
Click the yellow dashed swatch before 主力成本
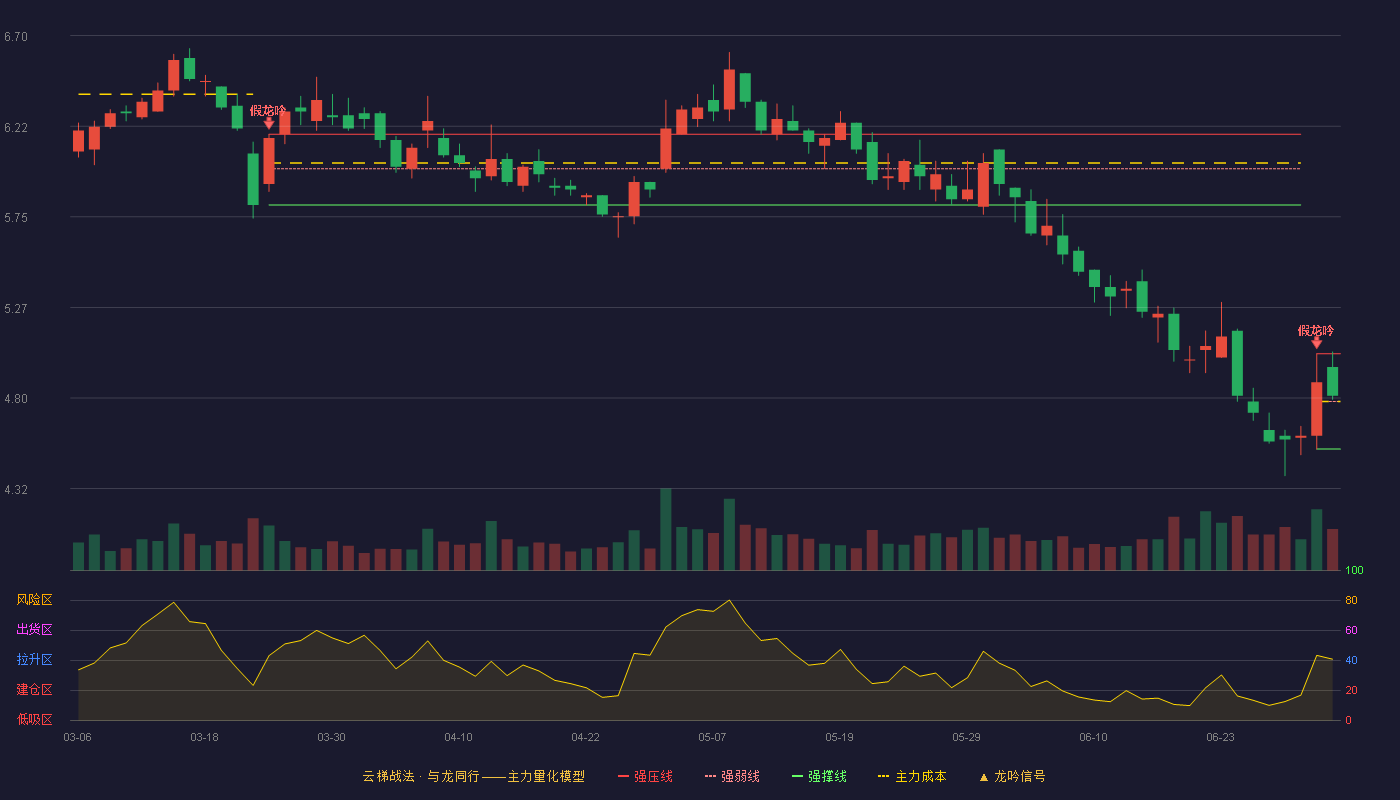[x=883, y=776]
